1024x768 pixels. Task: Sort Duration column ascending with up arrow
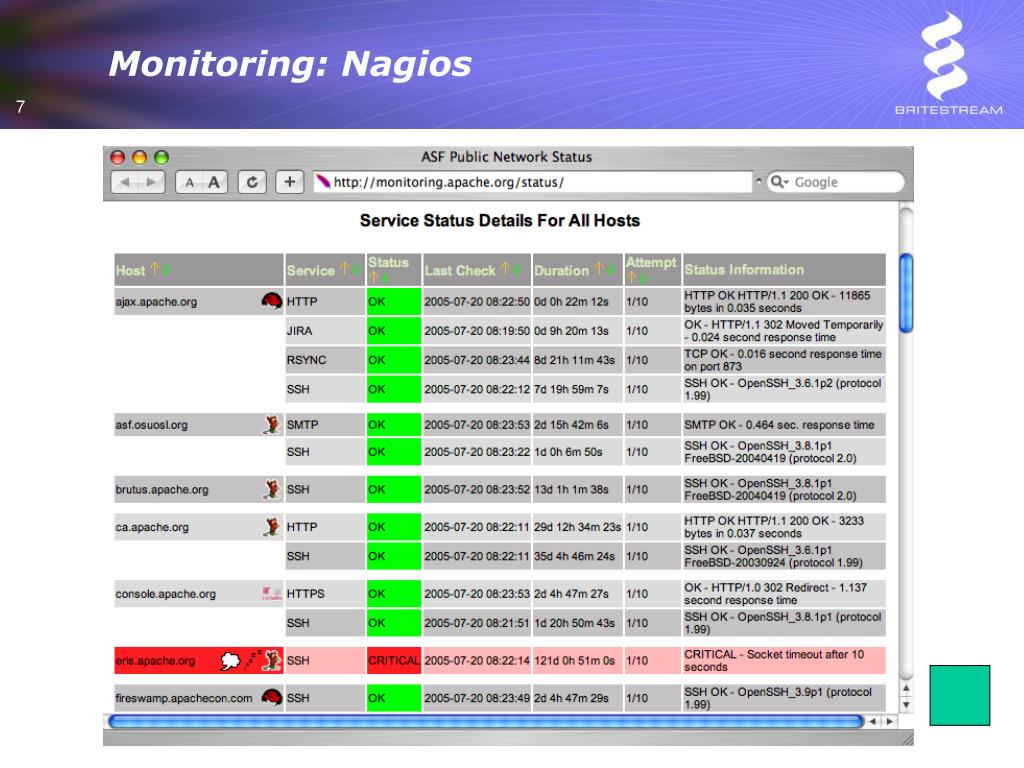(x=598, y=268)
